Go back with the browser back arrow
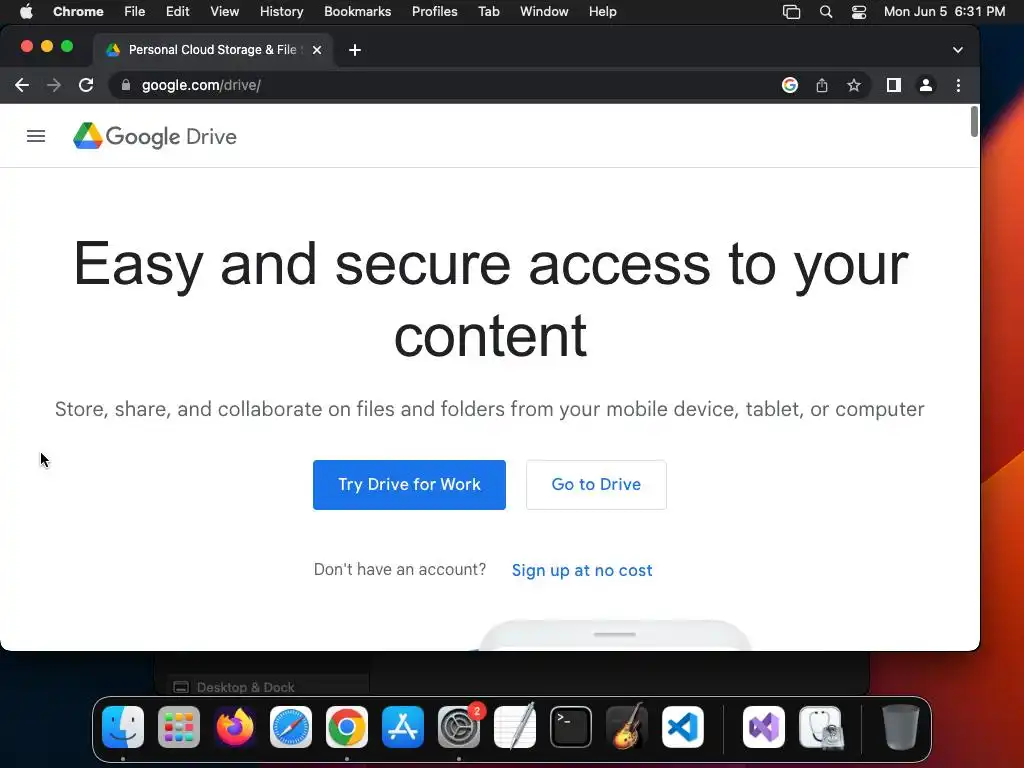 tap(22, 85)
